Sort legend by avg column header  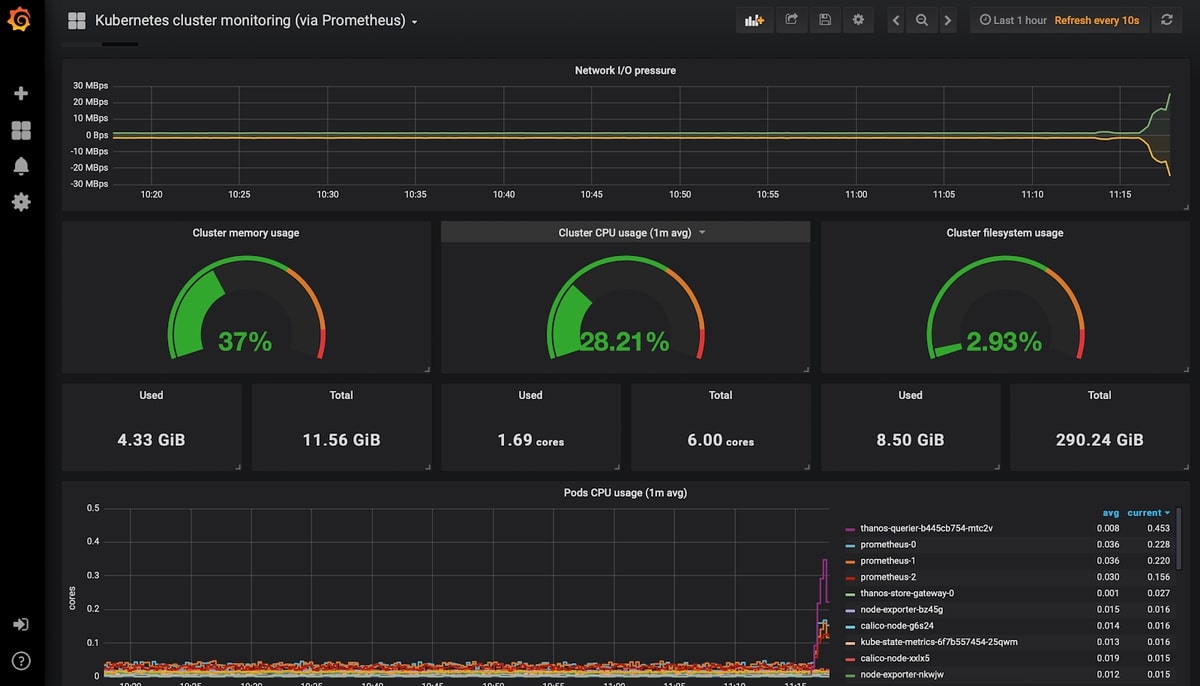[x=1110, y=513]
